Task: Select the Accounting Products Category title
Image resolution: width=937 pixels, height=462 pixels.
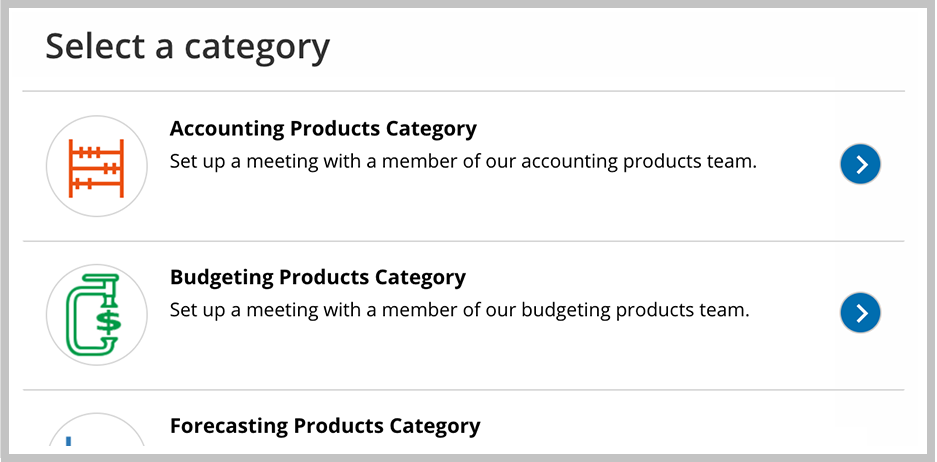Action: [323, 129]
